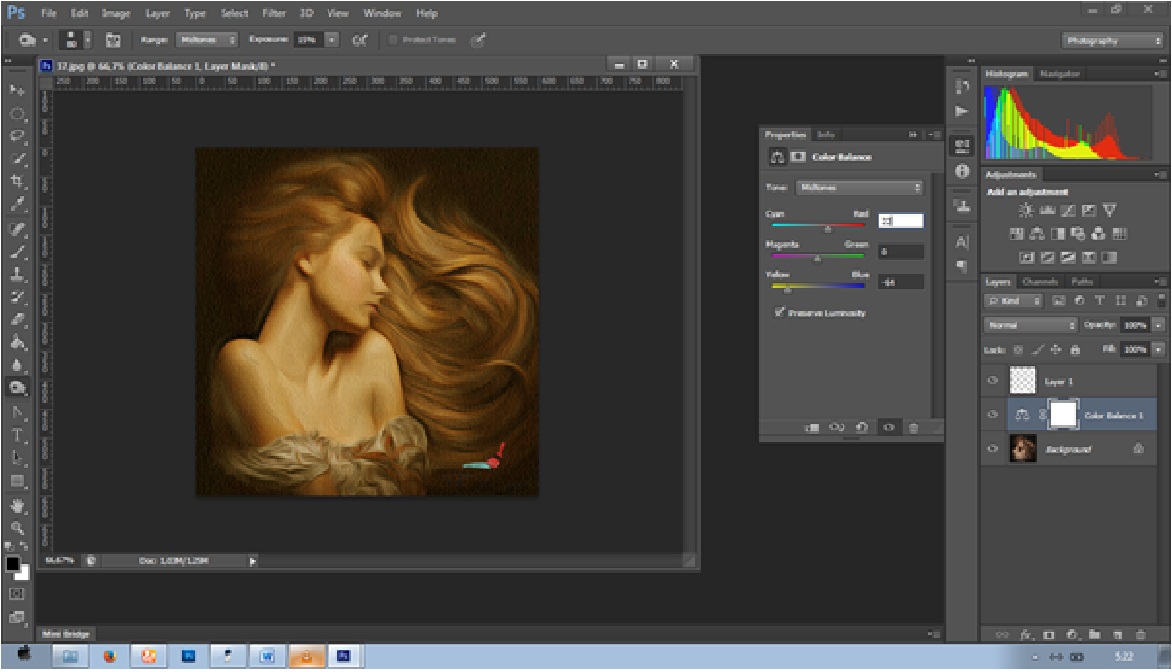Select the Move tool
This screenshot has height=672, width=1172.
(18, 90)
